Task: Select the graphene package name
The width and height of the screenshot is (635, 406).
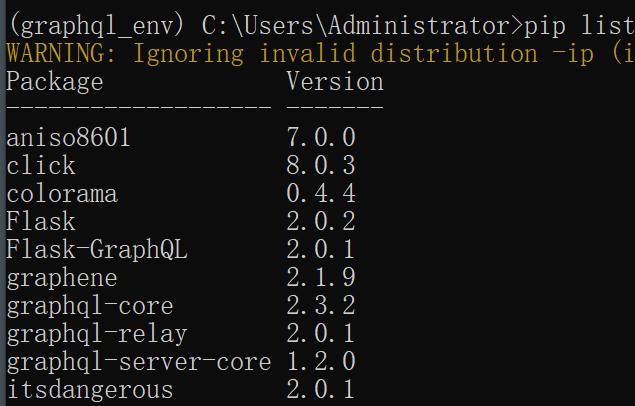Action: click(x=62, y=278)
